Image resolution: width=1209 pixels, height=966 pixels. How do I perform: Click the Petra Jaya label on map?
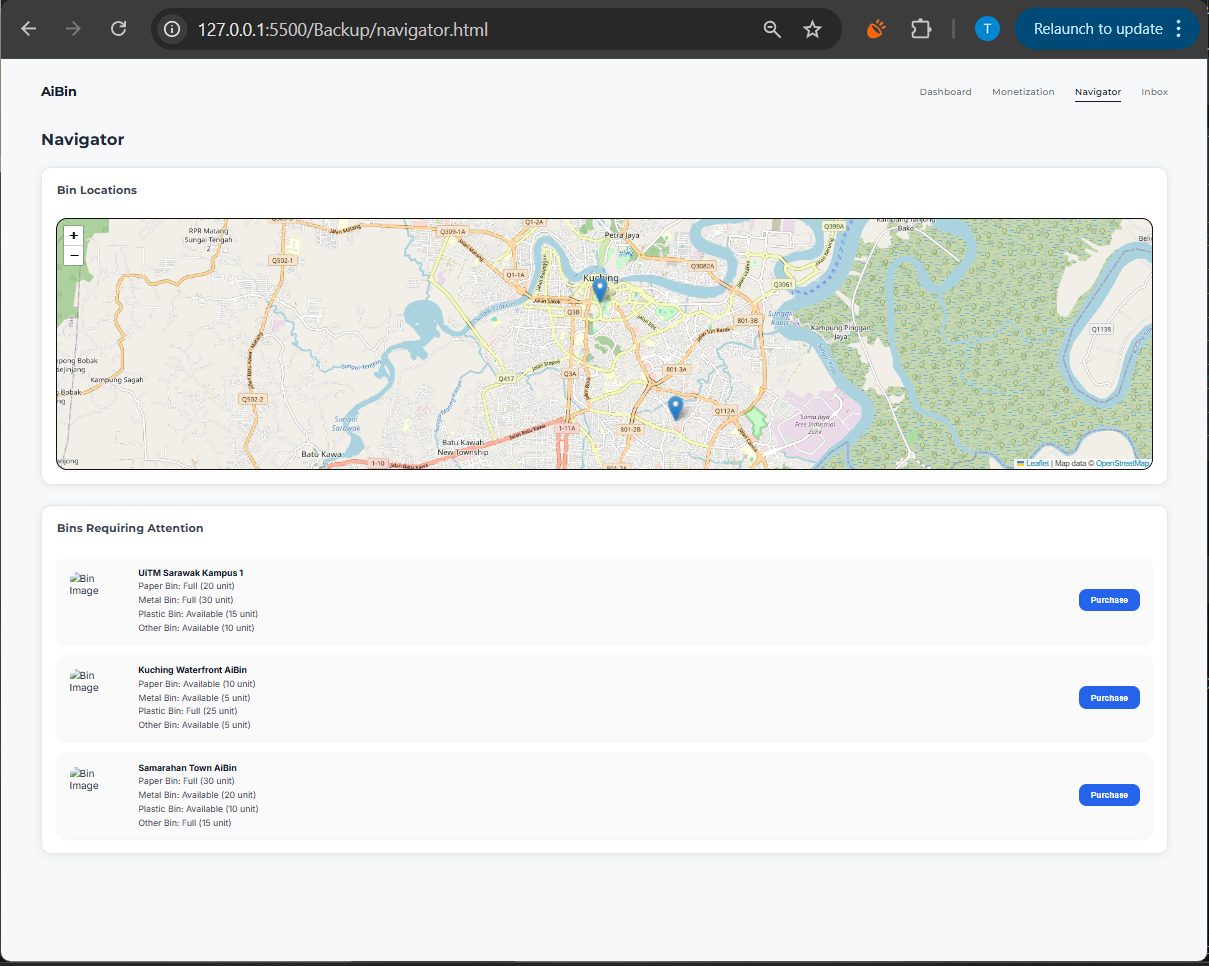(x=622, y=235)
